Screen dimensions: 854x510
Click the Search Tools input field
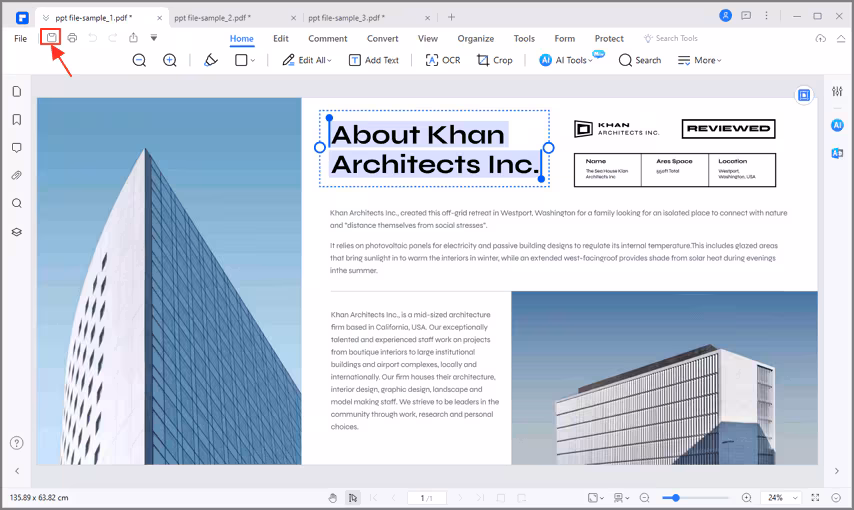676,38
